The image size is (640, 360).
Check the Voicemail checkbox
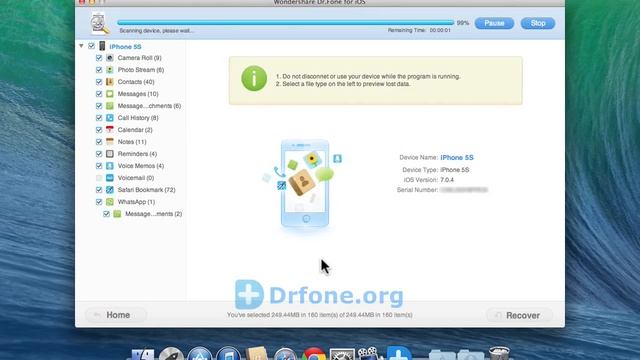(99, 178)
